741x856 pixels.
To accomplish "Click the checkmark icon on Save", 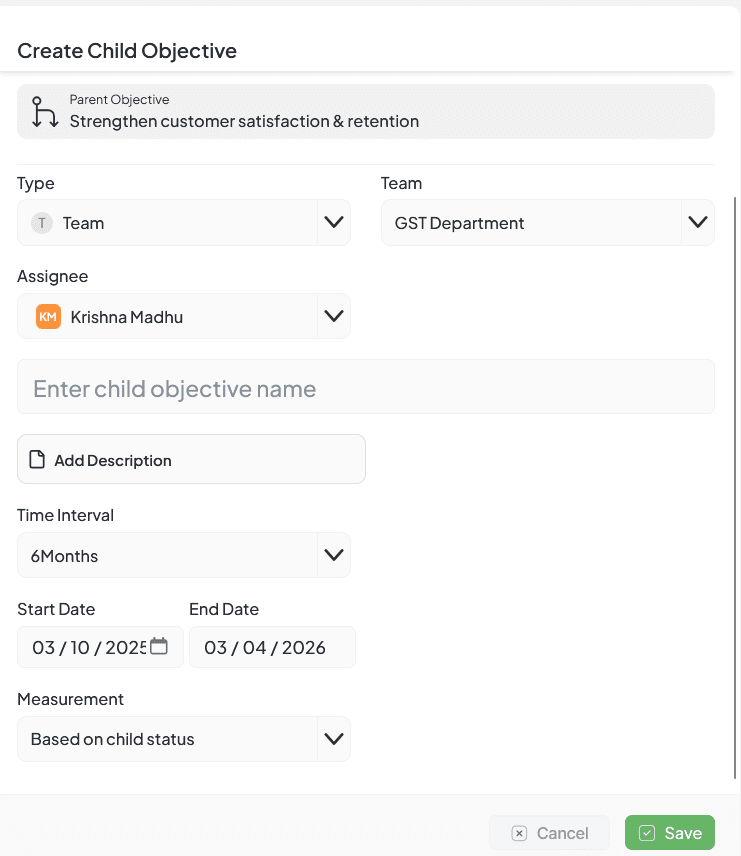I will [x=647, y=833].
